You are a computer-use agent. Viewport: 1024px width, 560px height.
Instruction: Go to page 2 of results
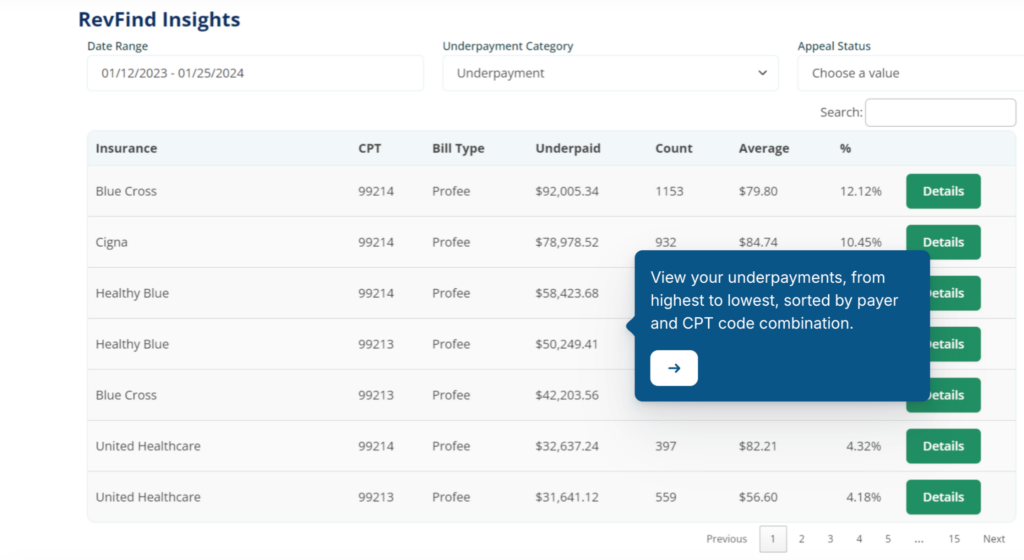tap(801, 539)
